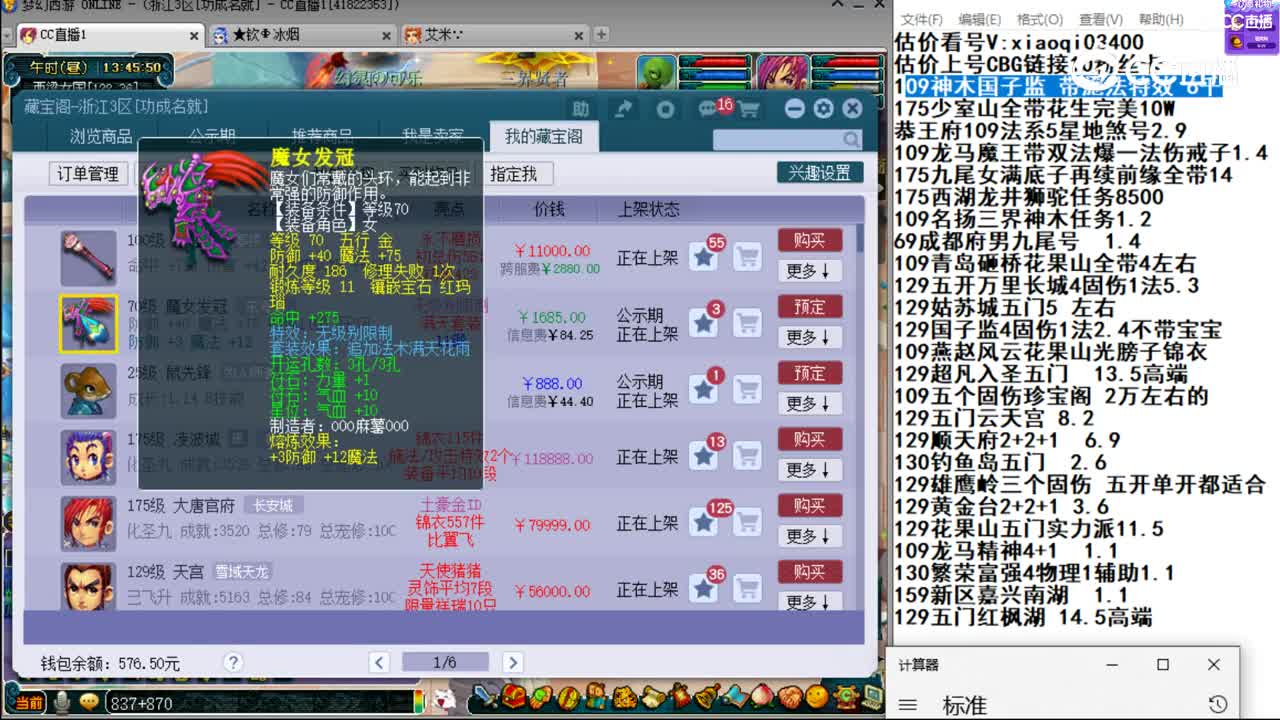This screenshot has width=1280, height=720.
Task: Open the calculator hamburger menu
Action: [907, 705]
